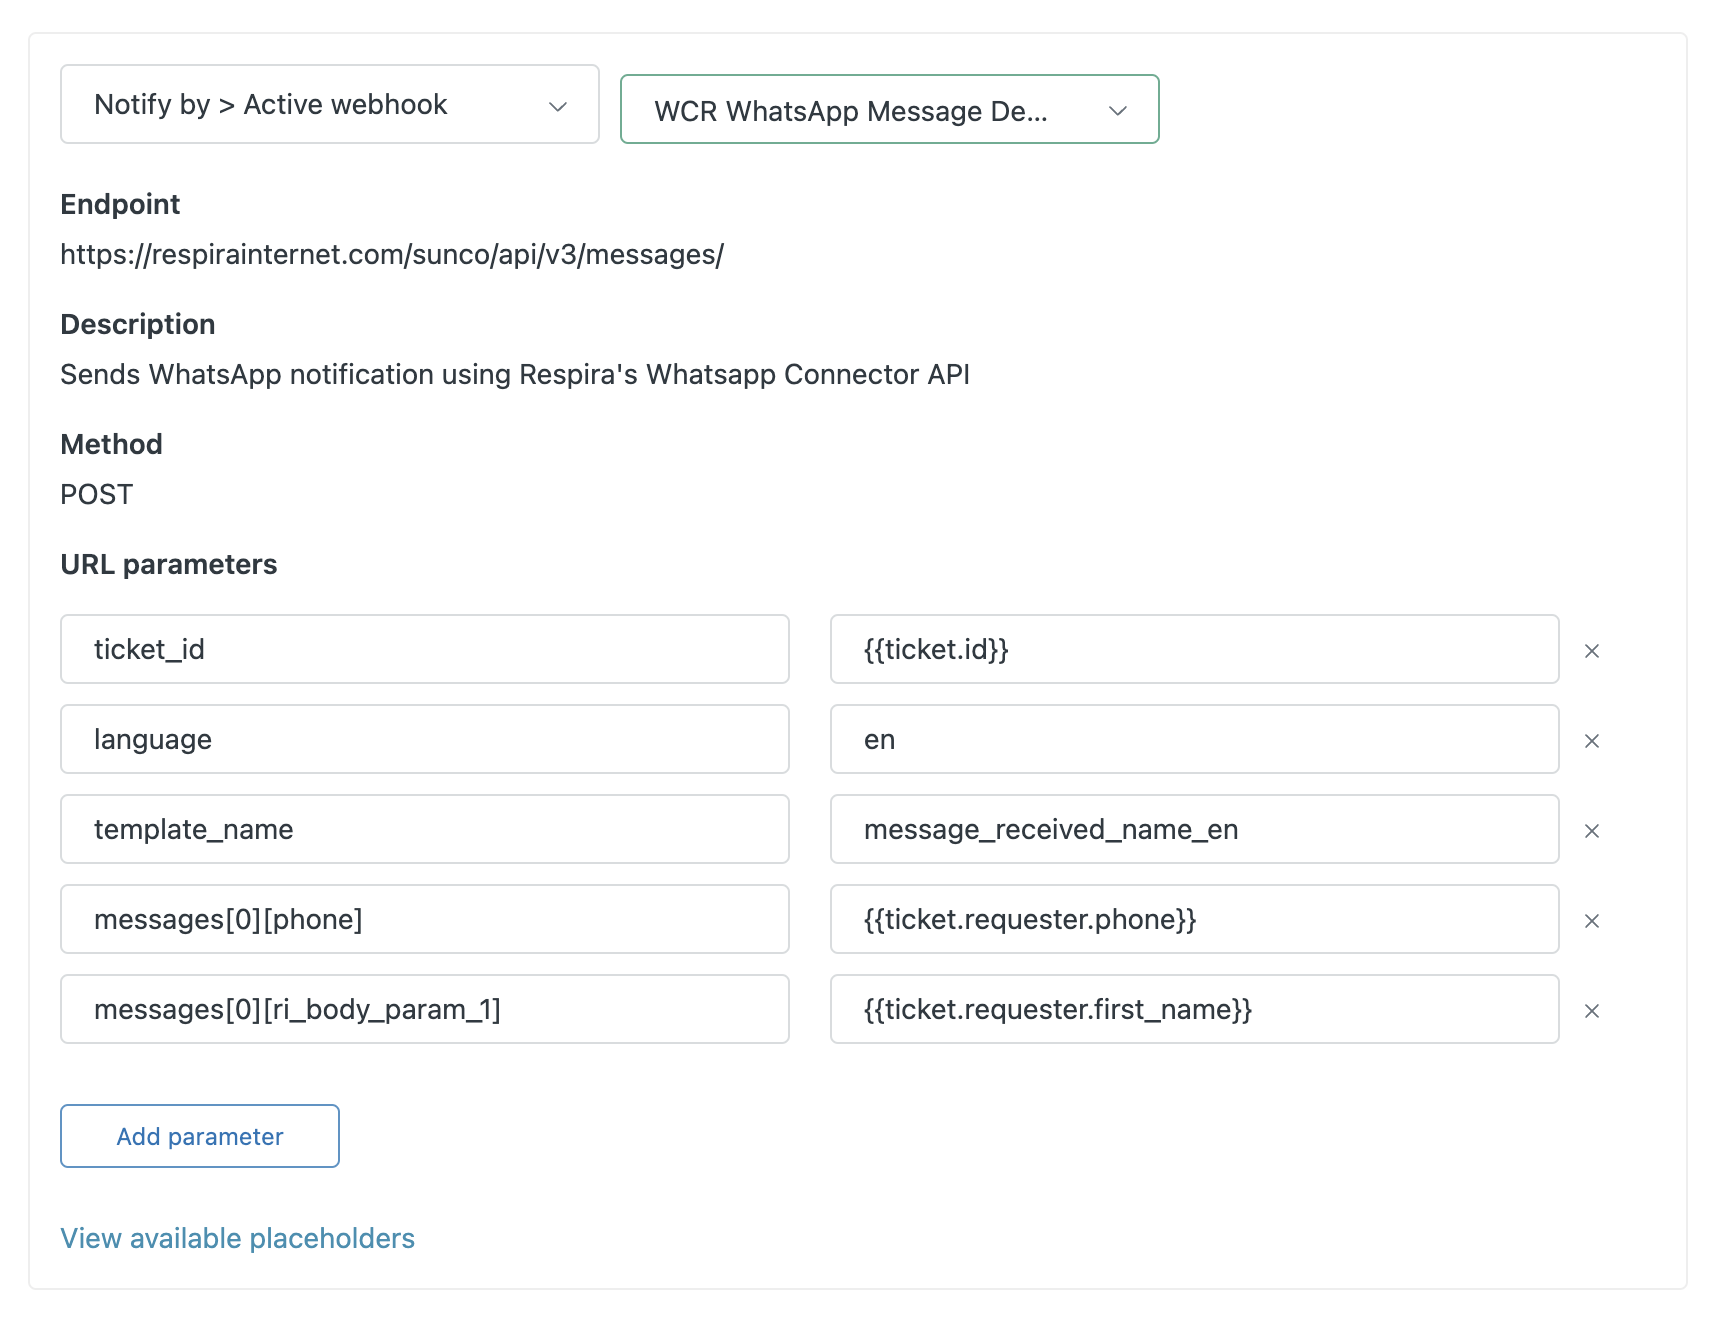Expand the WCR WhatsApp Message webhook selector
The image size is (1714, 1318).
(889, 110)
